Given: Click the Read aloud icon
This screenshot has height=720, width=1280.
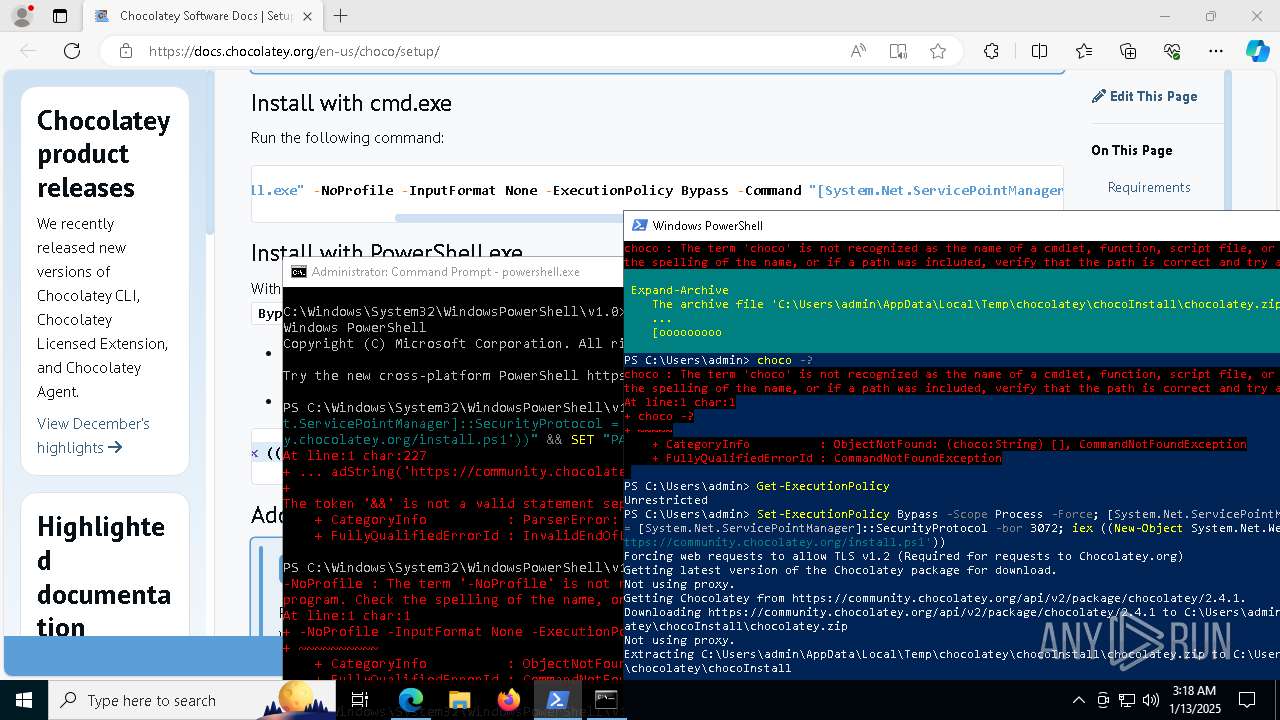Looking at the screenshot, I should tap(858, 51).
